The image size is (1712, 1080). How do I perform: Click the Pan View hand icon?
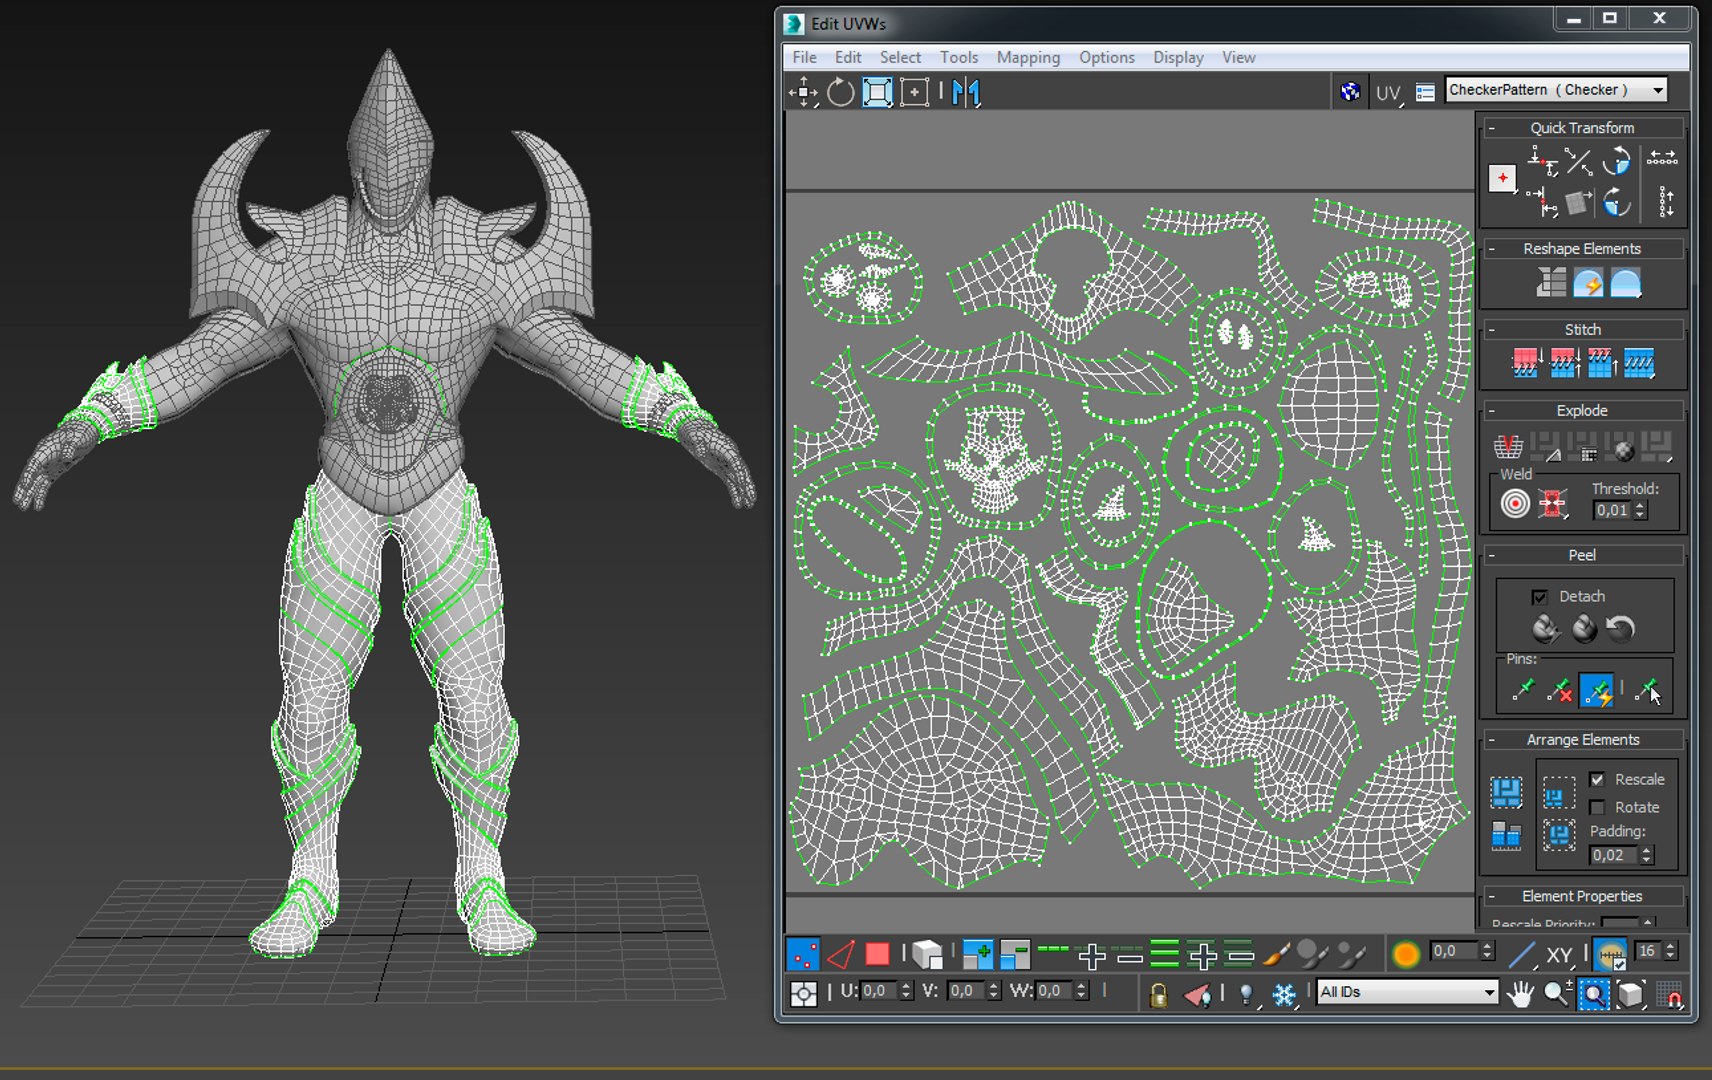[1521, 993]
